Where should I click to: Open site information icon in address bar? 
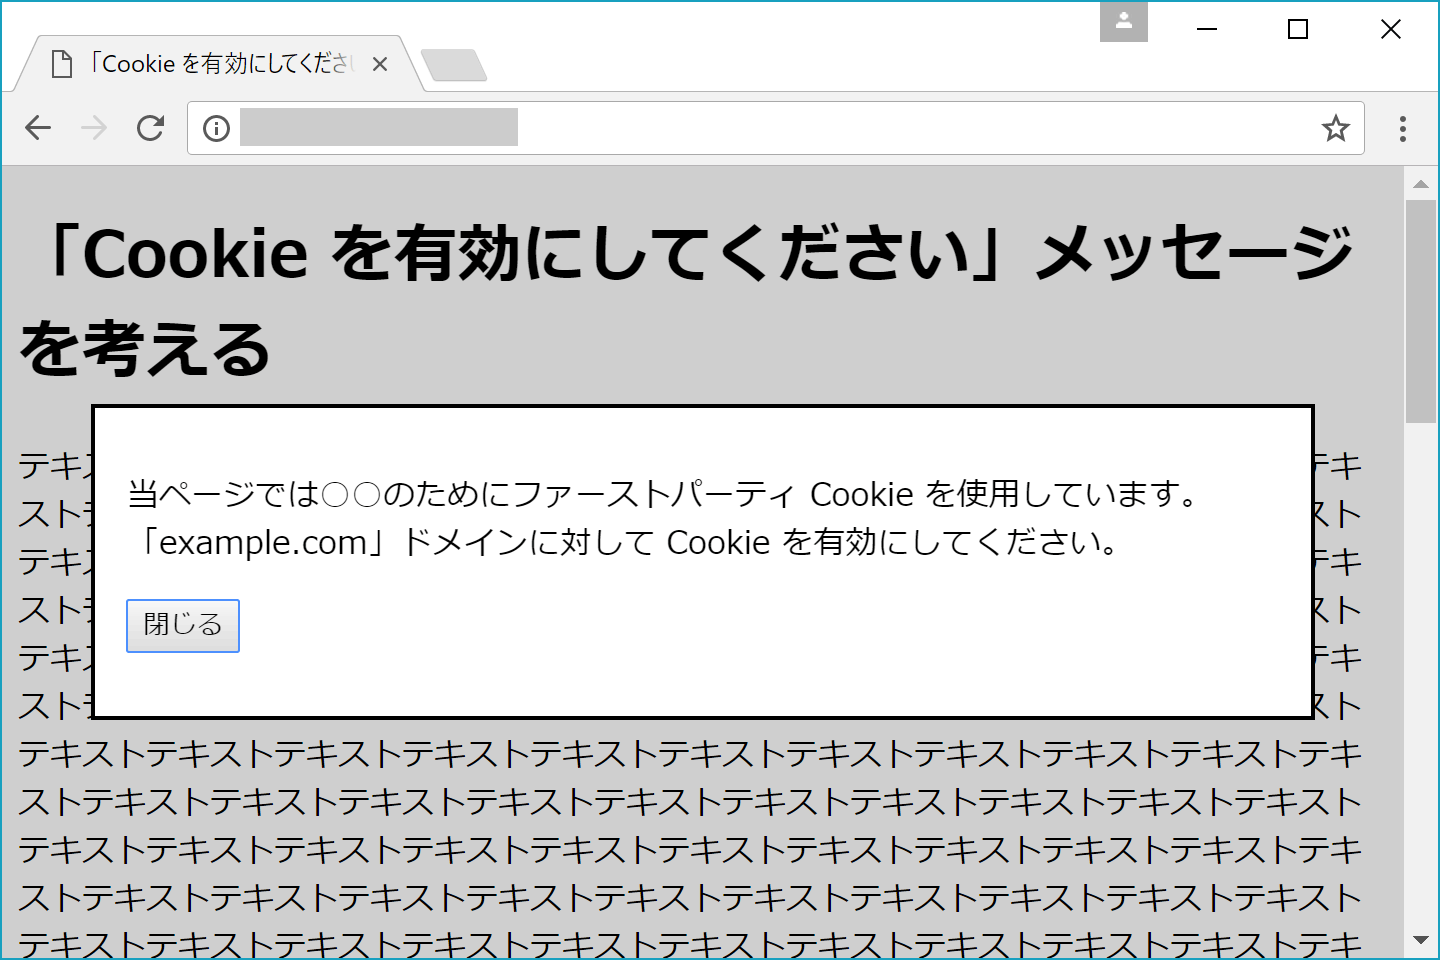pyautogui.click(x=216, y=128)
